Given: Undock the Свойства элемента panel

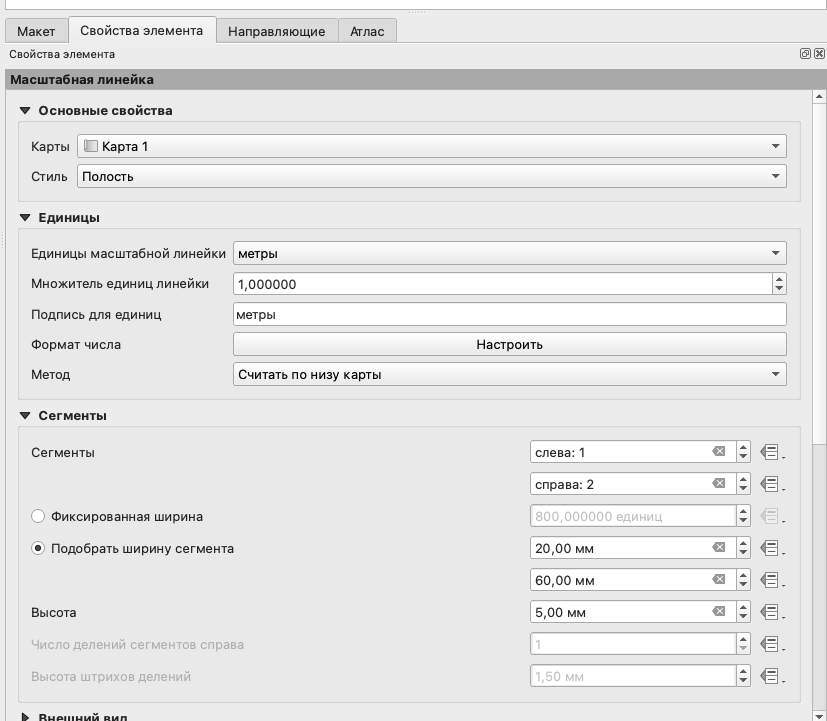Looking at the screenshot, I should 805,54.
